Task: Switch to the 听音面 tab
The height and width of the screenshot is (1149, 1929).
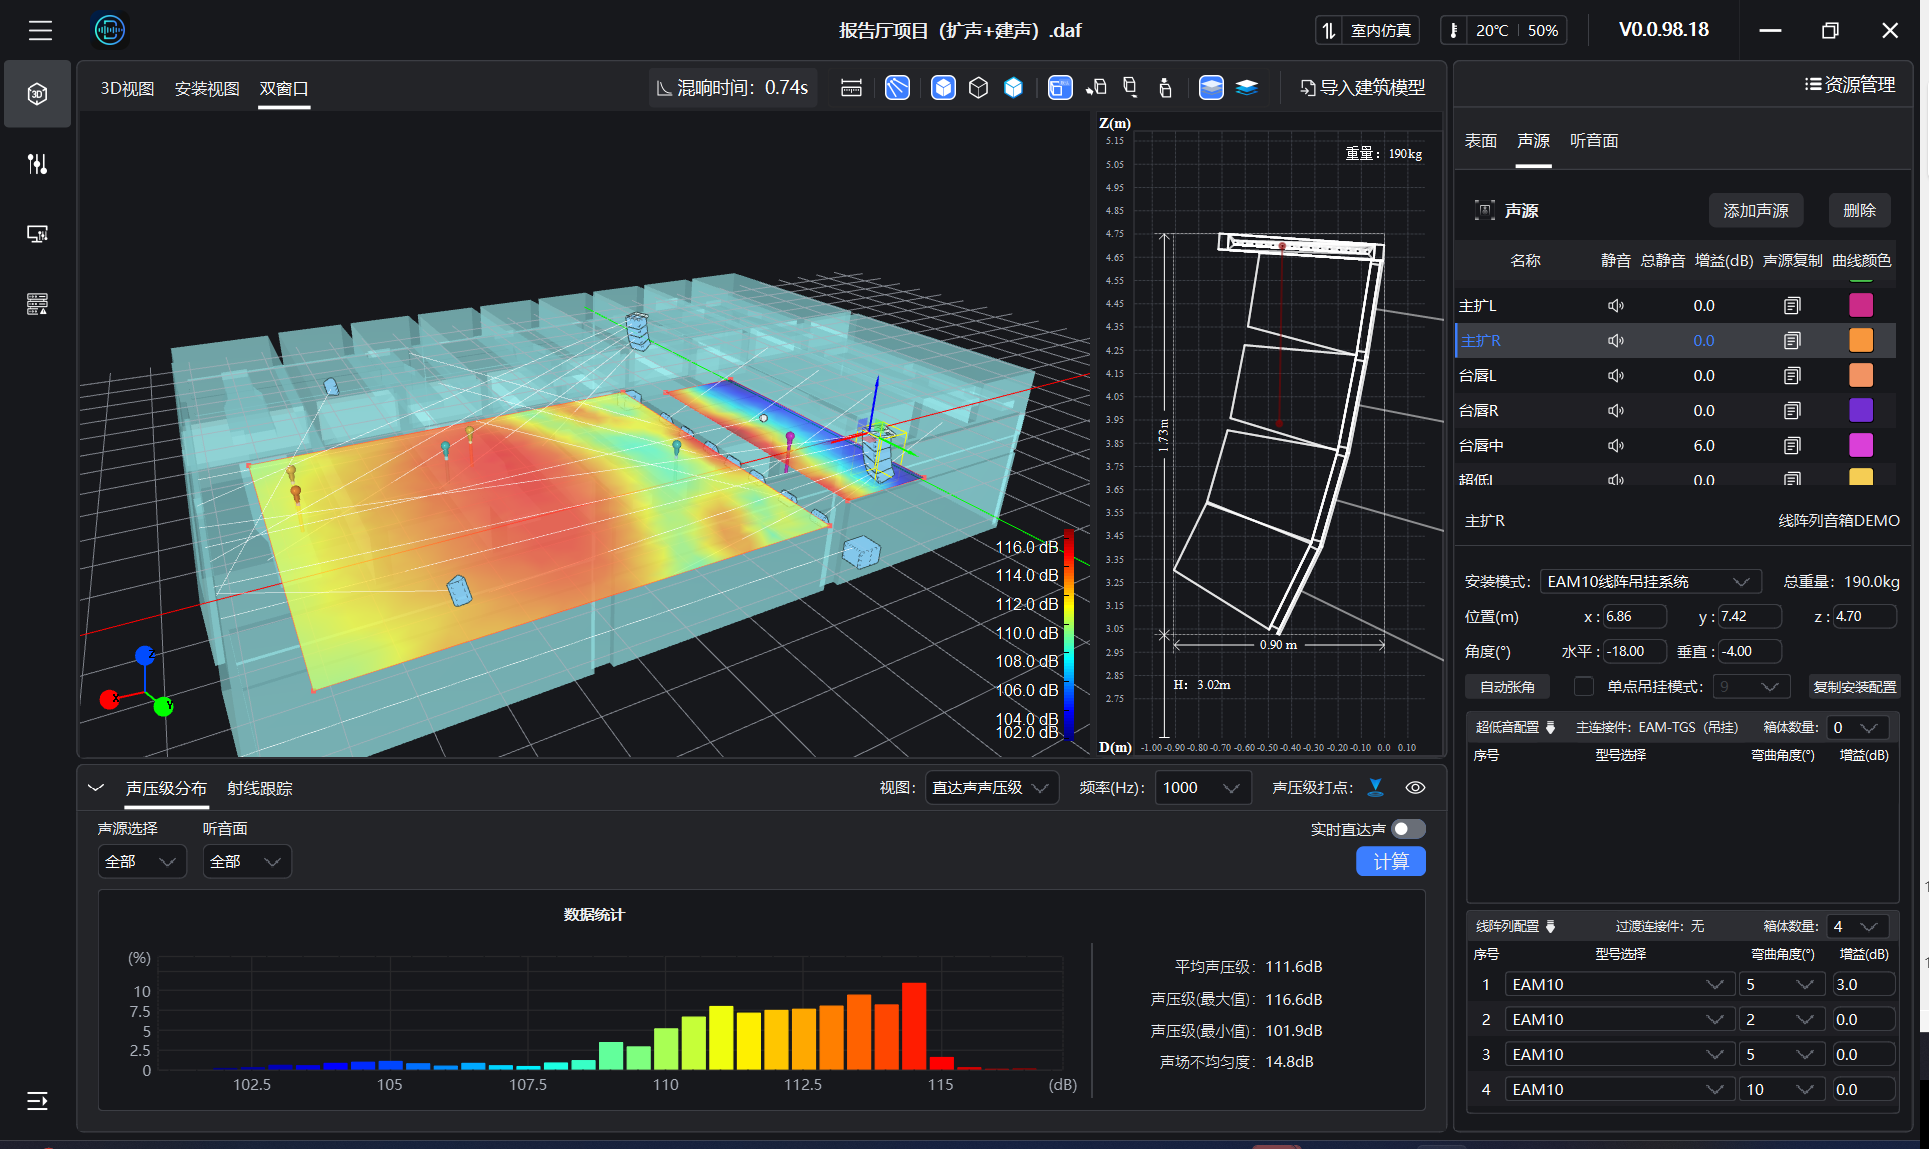Action: coord(1593,141)
